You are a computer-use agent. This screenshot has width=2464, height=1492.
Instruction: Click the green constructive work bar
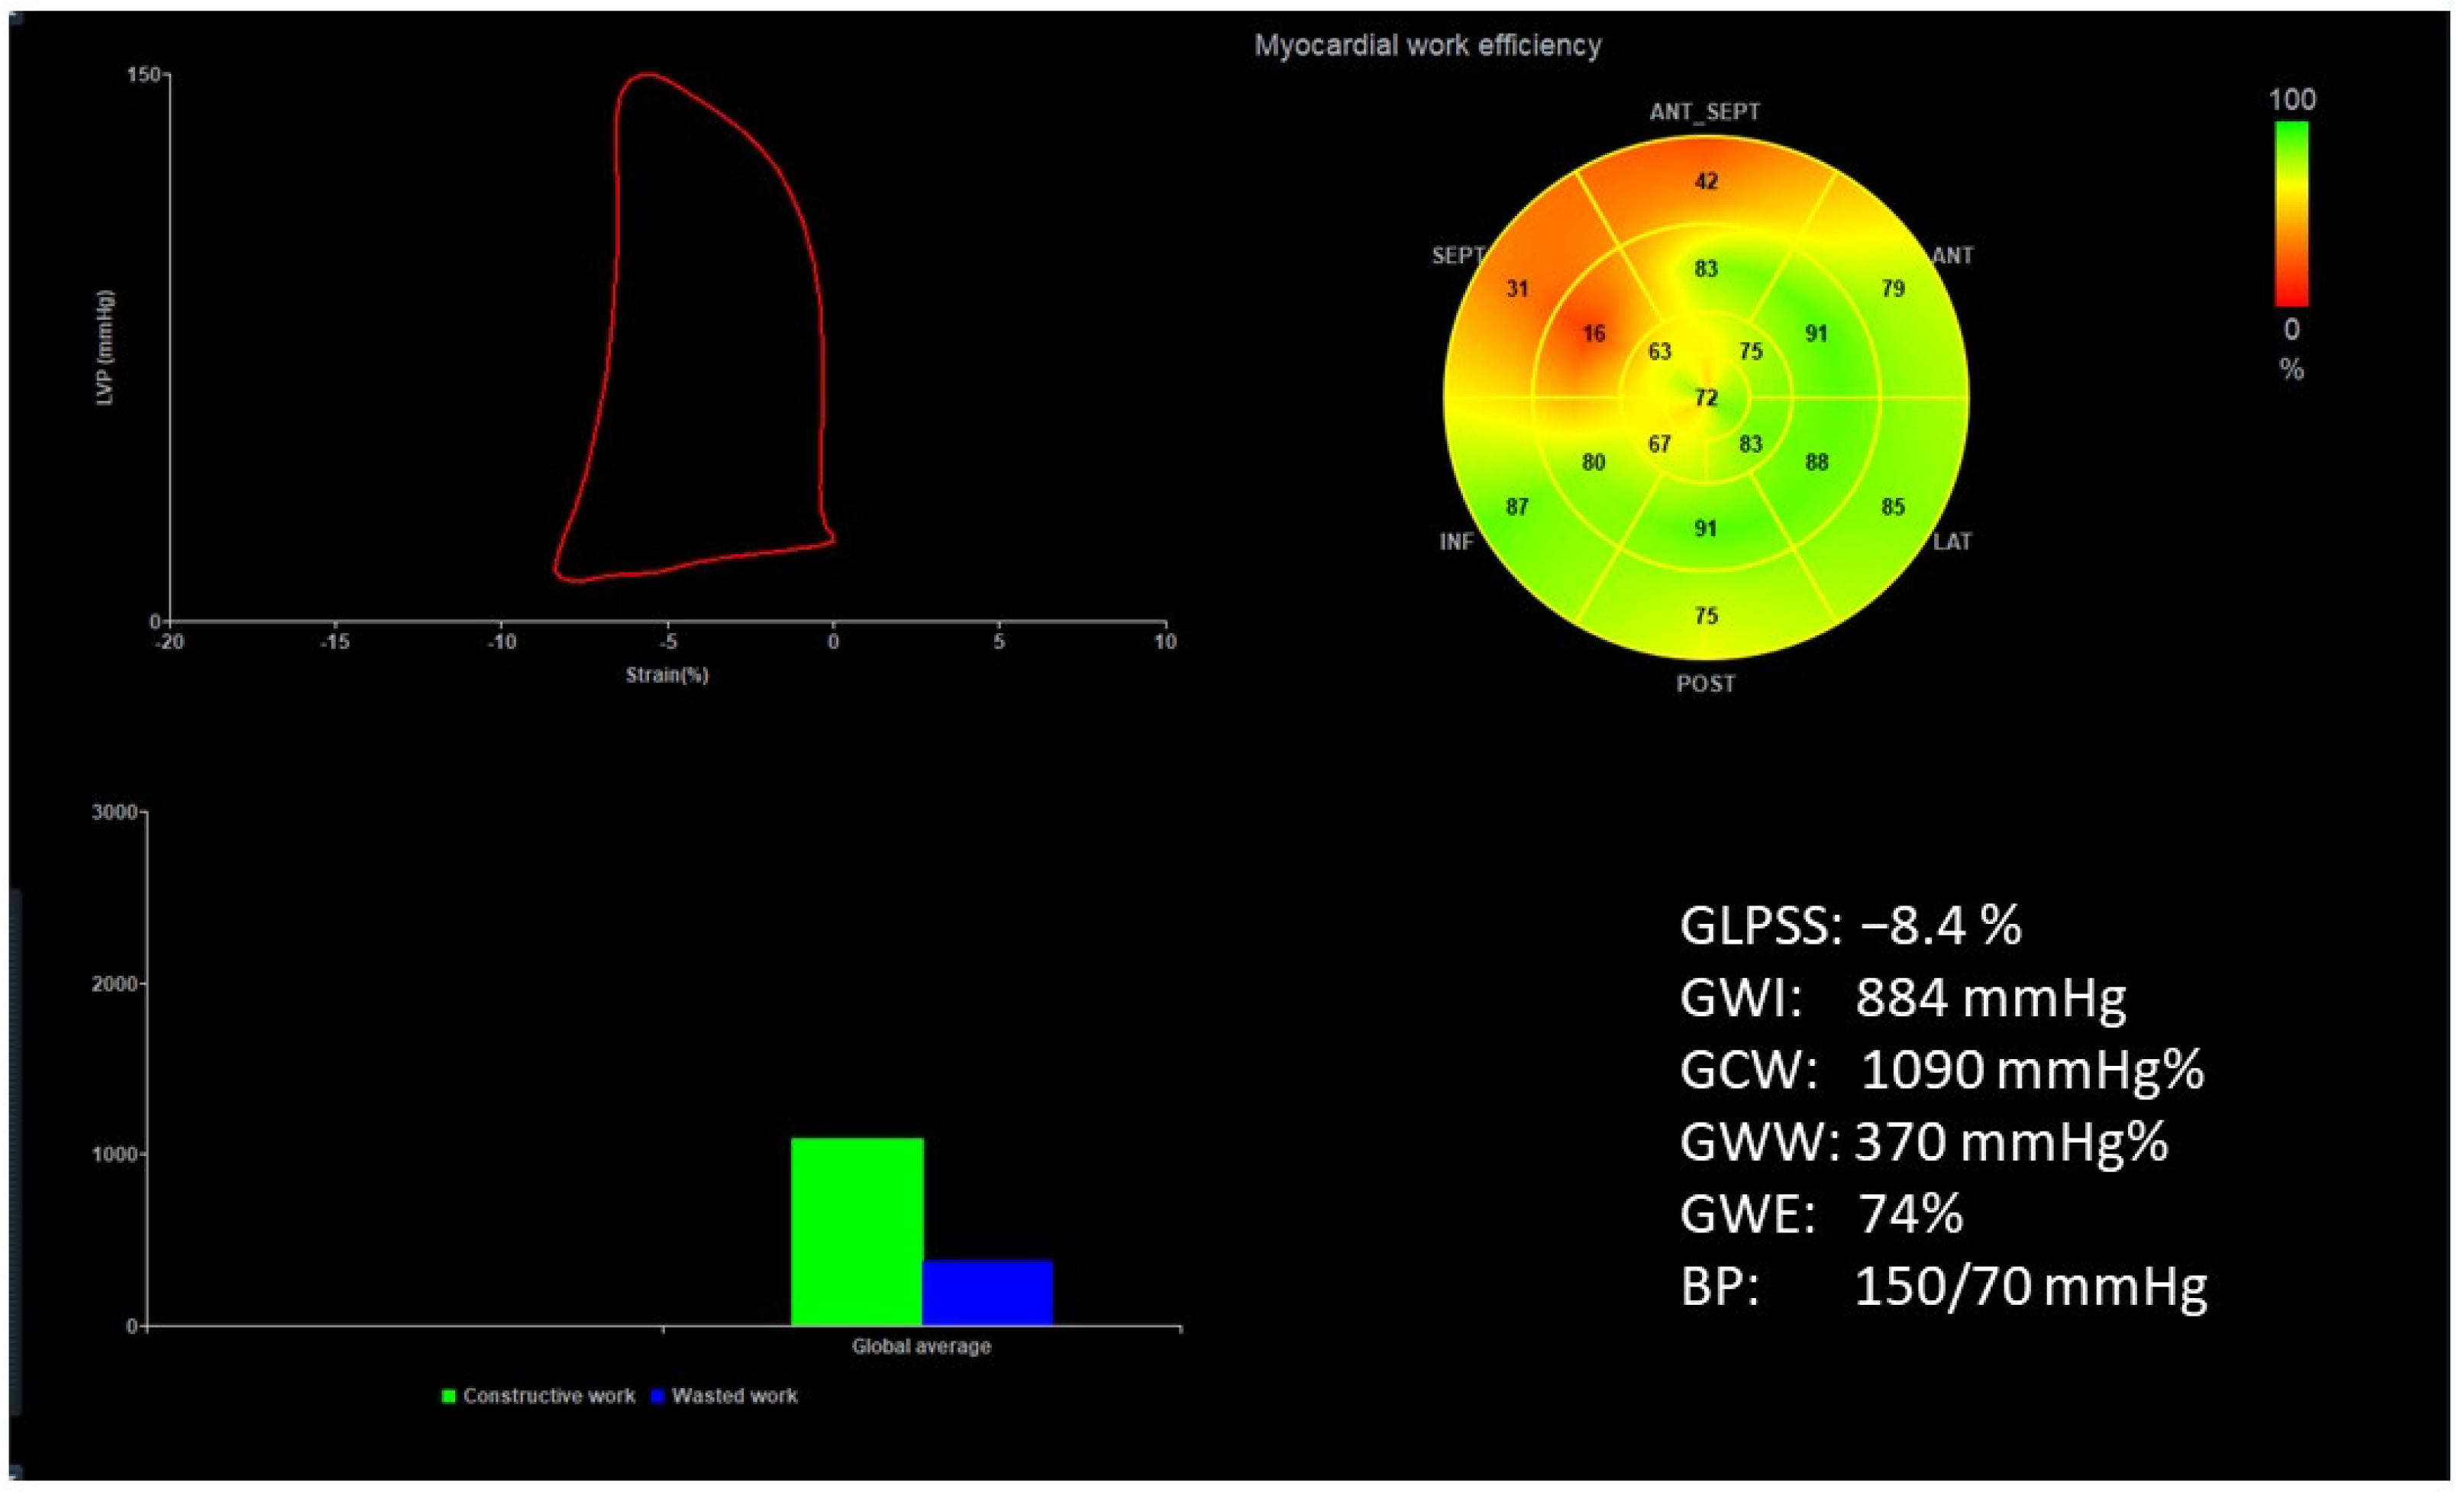pos(856,1232)
